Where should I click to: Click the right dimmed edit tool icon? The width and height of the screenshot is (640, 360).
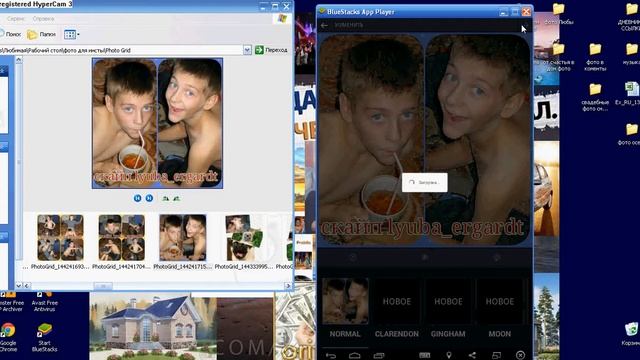point(497,257)
